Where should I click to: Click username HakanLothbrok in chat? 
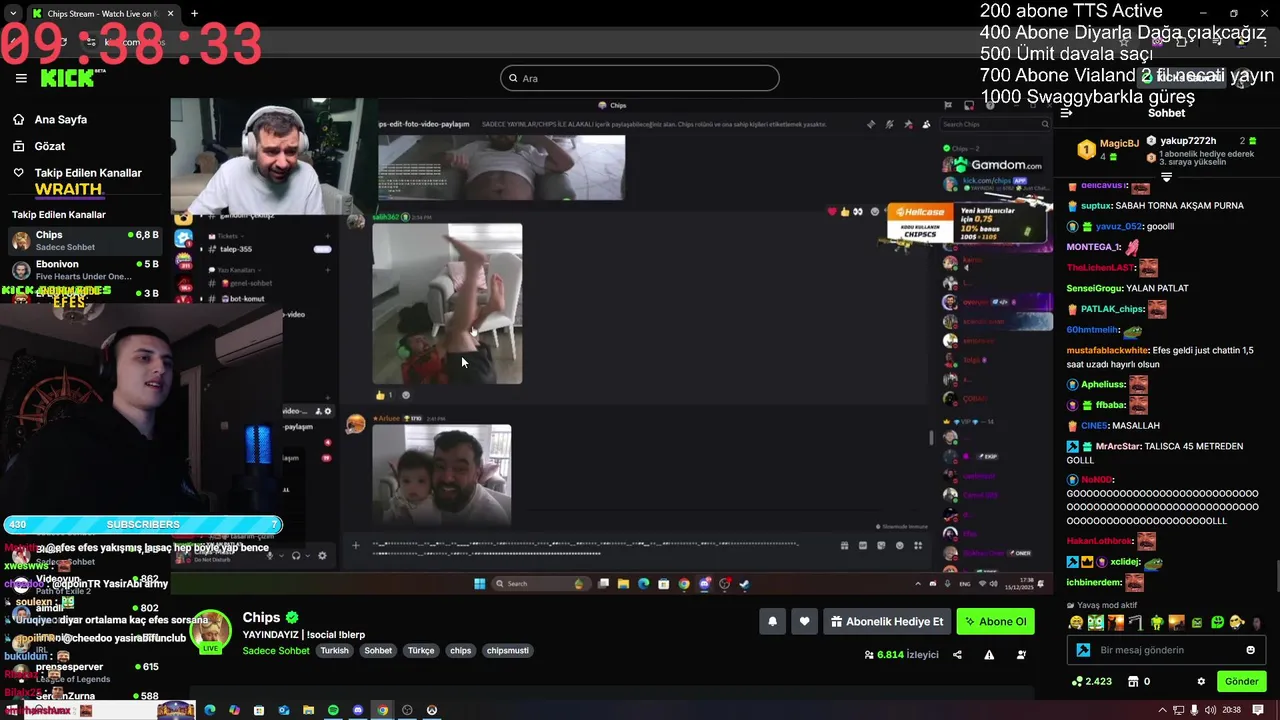click(x=1099, y=541)
